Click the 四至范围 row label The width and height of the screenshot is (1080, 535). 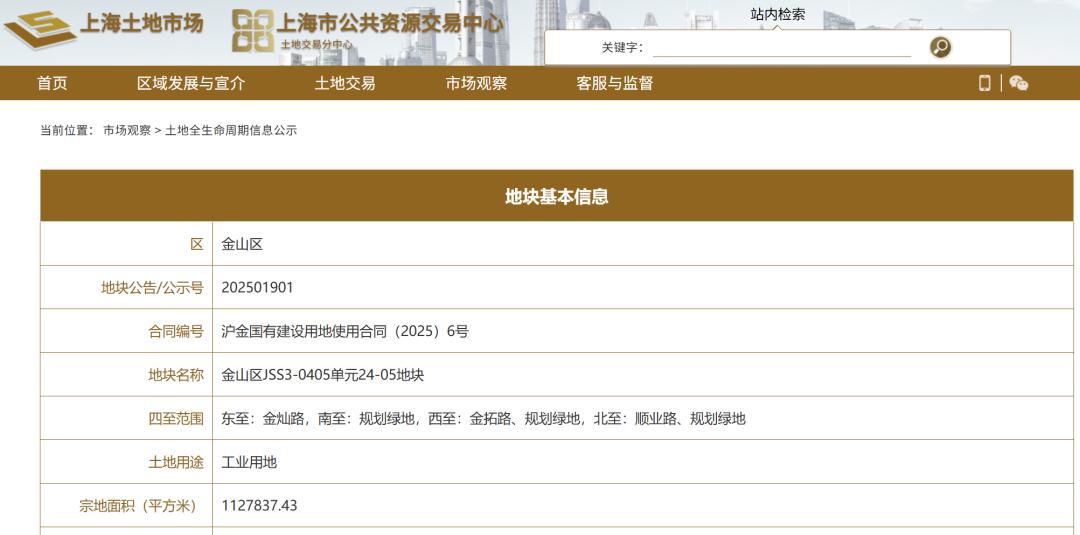tap(176, 418)
